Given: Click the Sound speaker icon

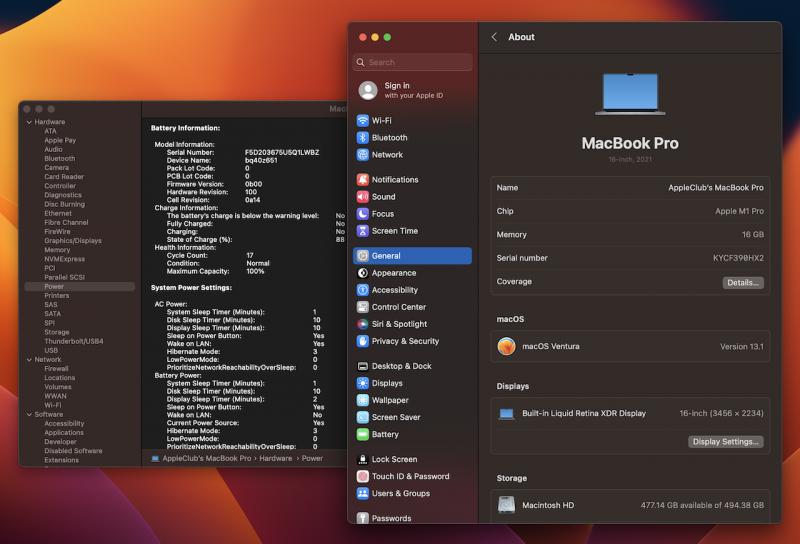Looking at the screenshot, I should [362, 196].
